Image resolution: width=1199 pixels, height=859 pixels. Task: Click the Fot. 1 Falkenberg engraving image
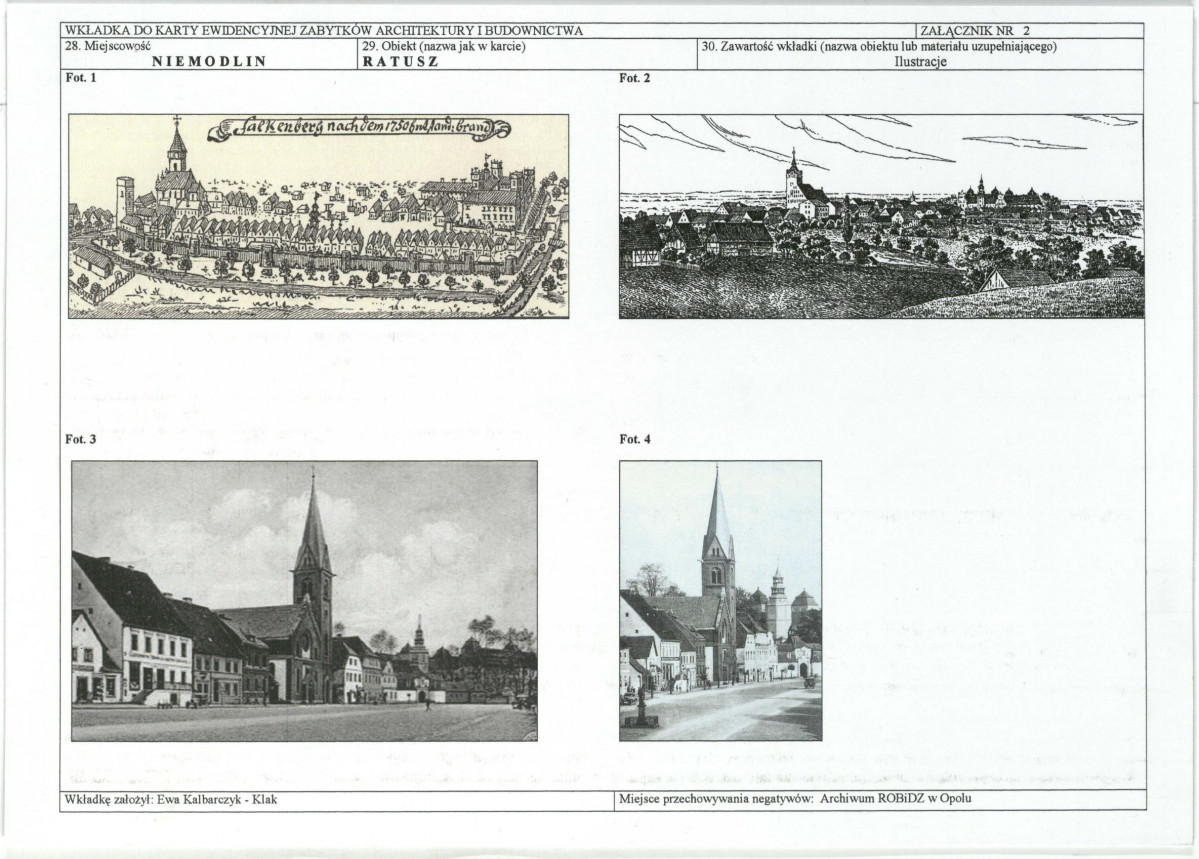[318, 216]
